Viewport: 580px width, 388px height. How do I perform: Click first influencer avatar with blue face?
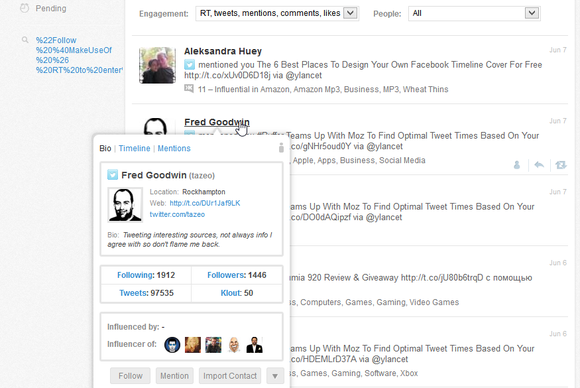pos(172,345)
